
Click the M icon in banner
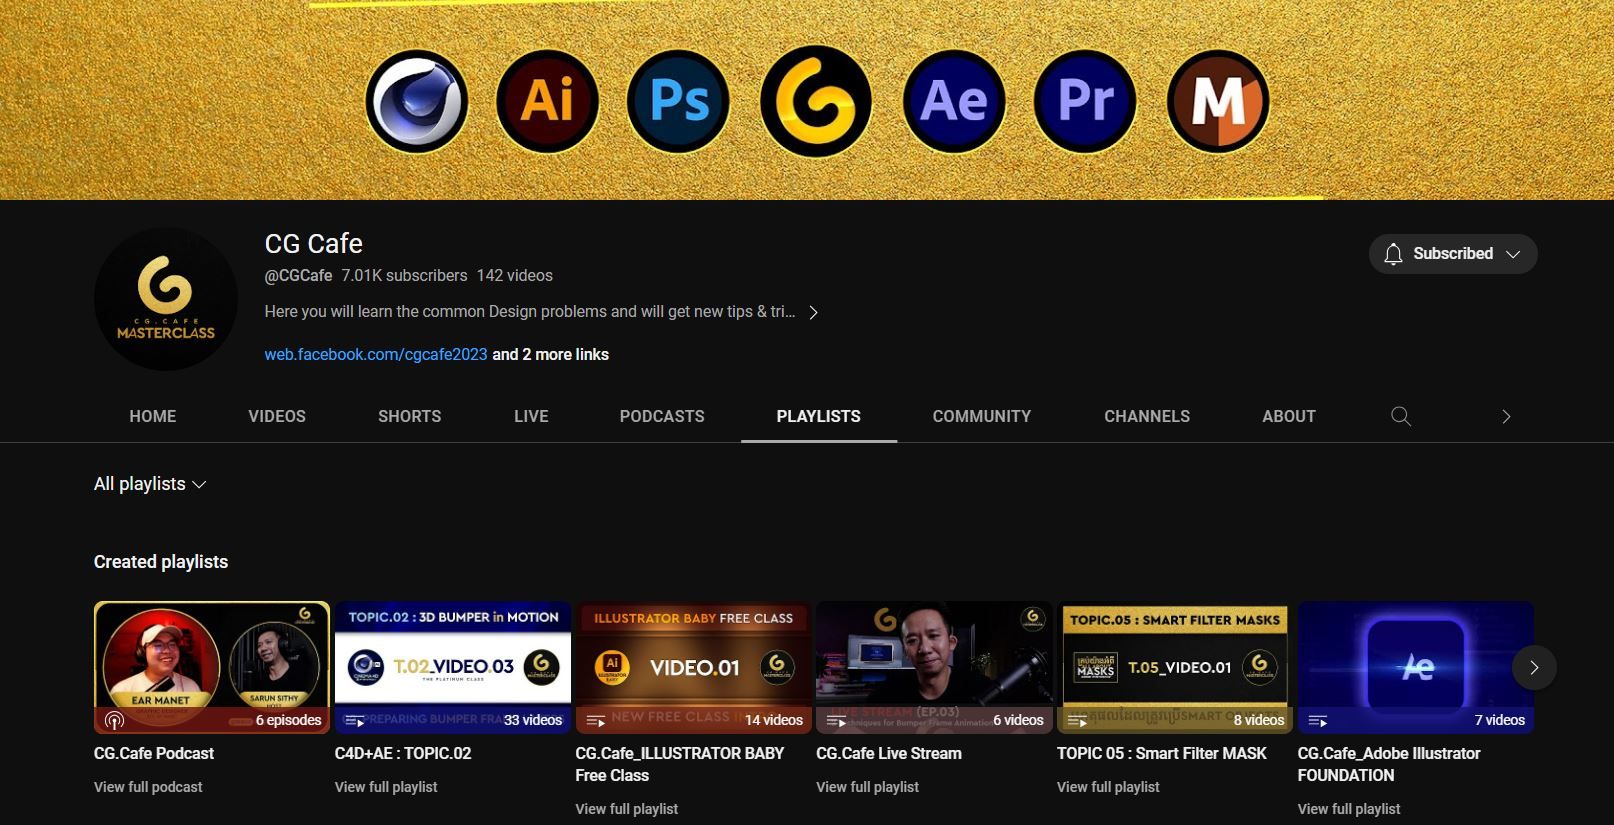tap(1218, 101)
